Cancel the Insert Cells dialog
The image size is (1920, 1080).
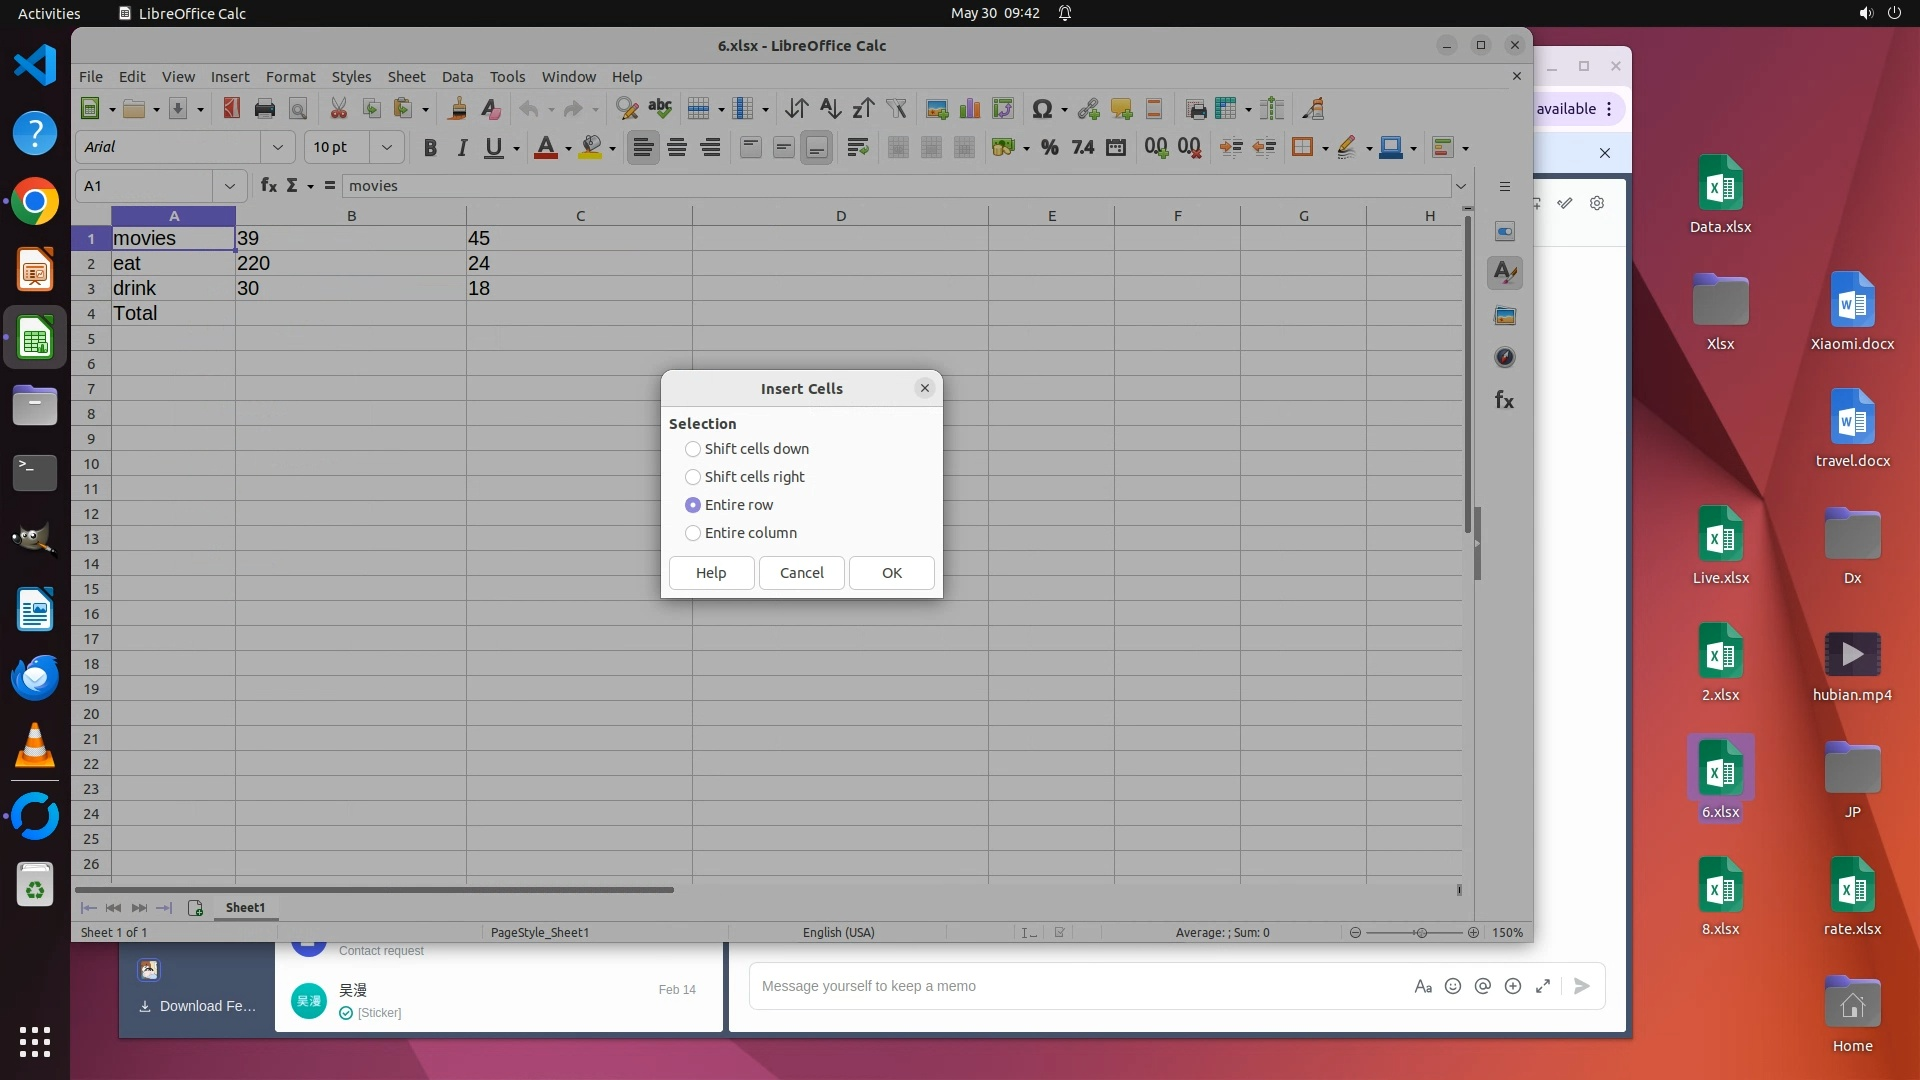[x=801, y=573]
